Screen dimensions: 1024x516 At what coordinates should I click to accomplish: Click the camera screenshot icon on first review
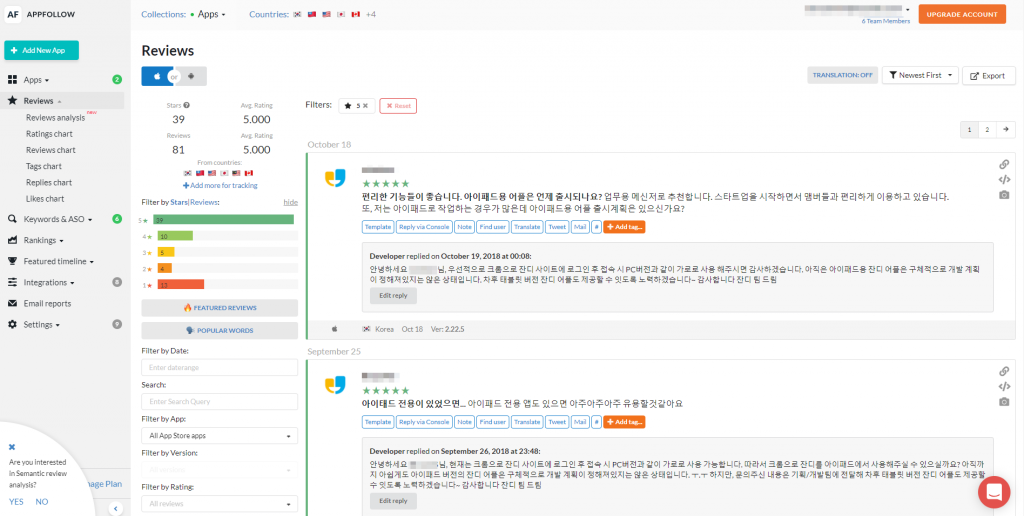[x=1004, y=195]
